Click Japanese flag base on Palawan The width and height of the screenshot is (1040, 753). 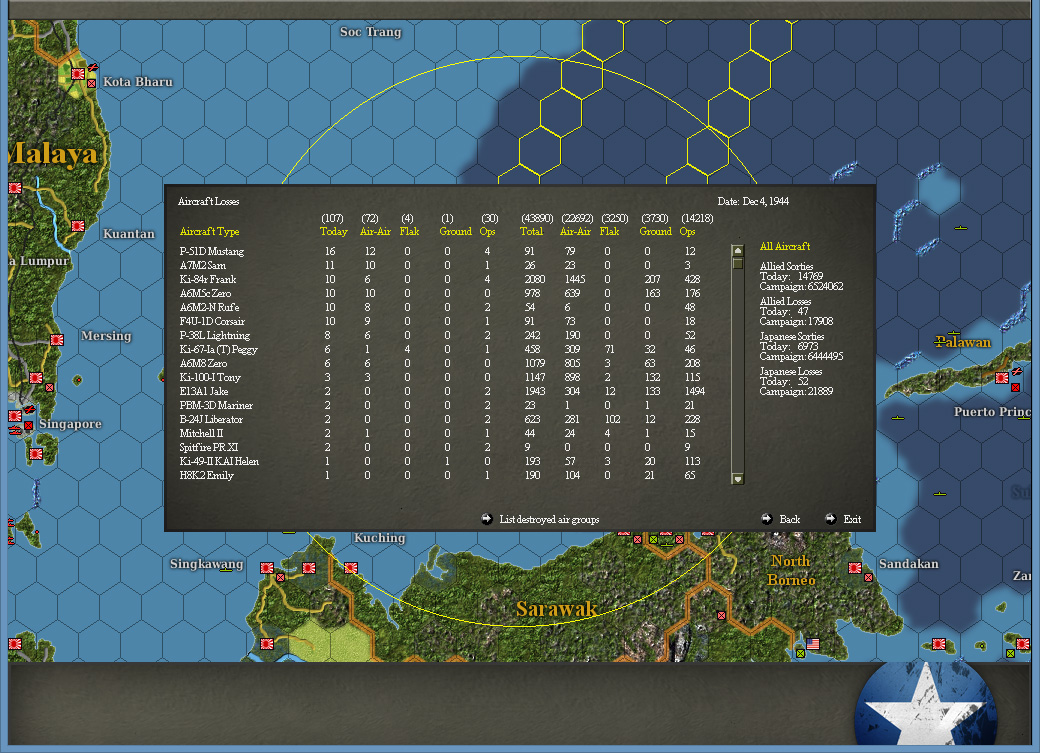[1002, 378]
